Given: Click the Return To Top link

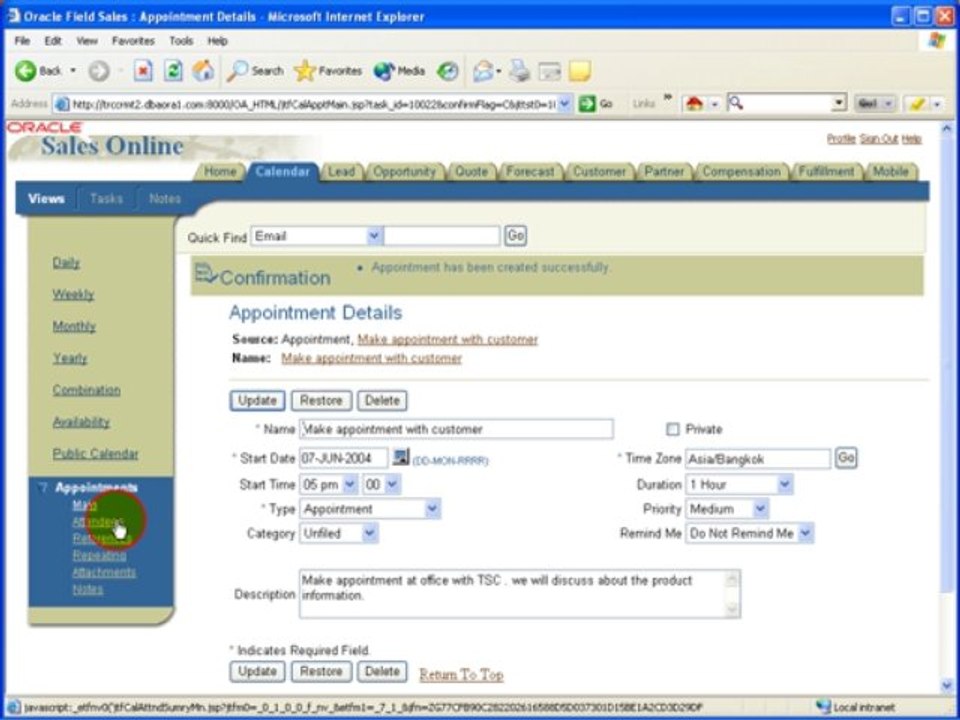Looking at the screenshot, I should point(461,674).
